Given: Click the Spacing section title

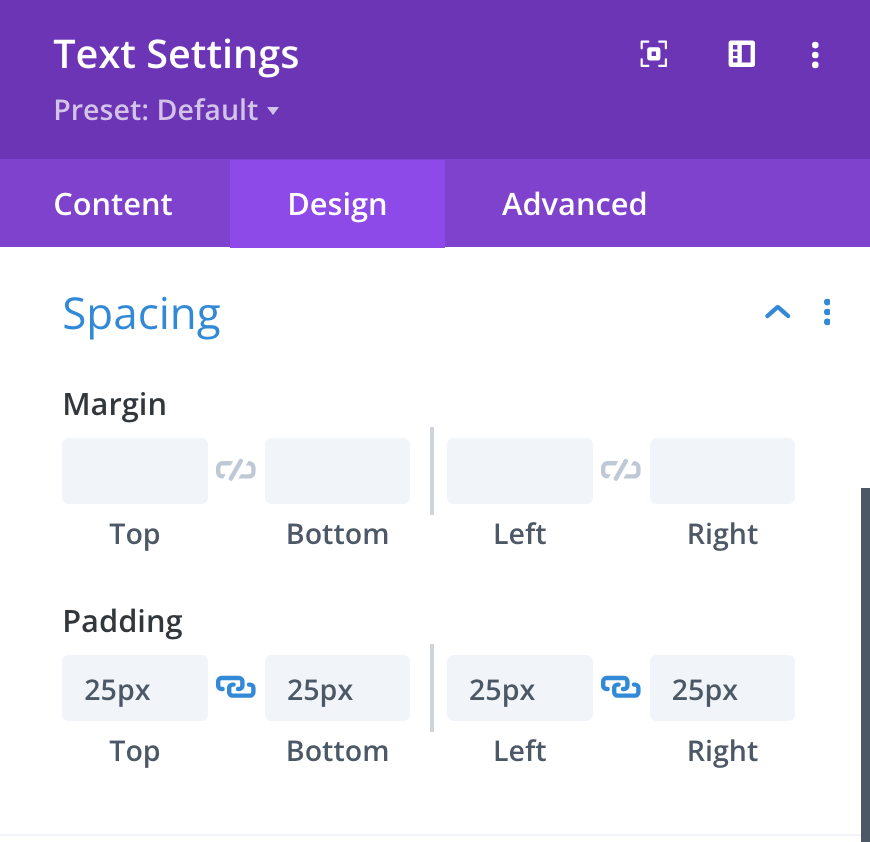Looking at the screenshot, I should click(142, 314).
